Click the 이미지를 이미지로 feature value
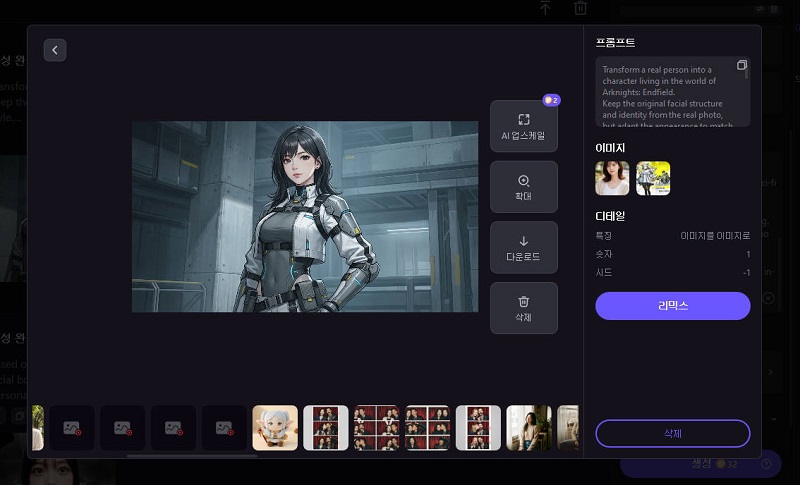The image size is (800, 485). (x=715, y=236)
